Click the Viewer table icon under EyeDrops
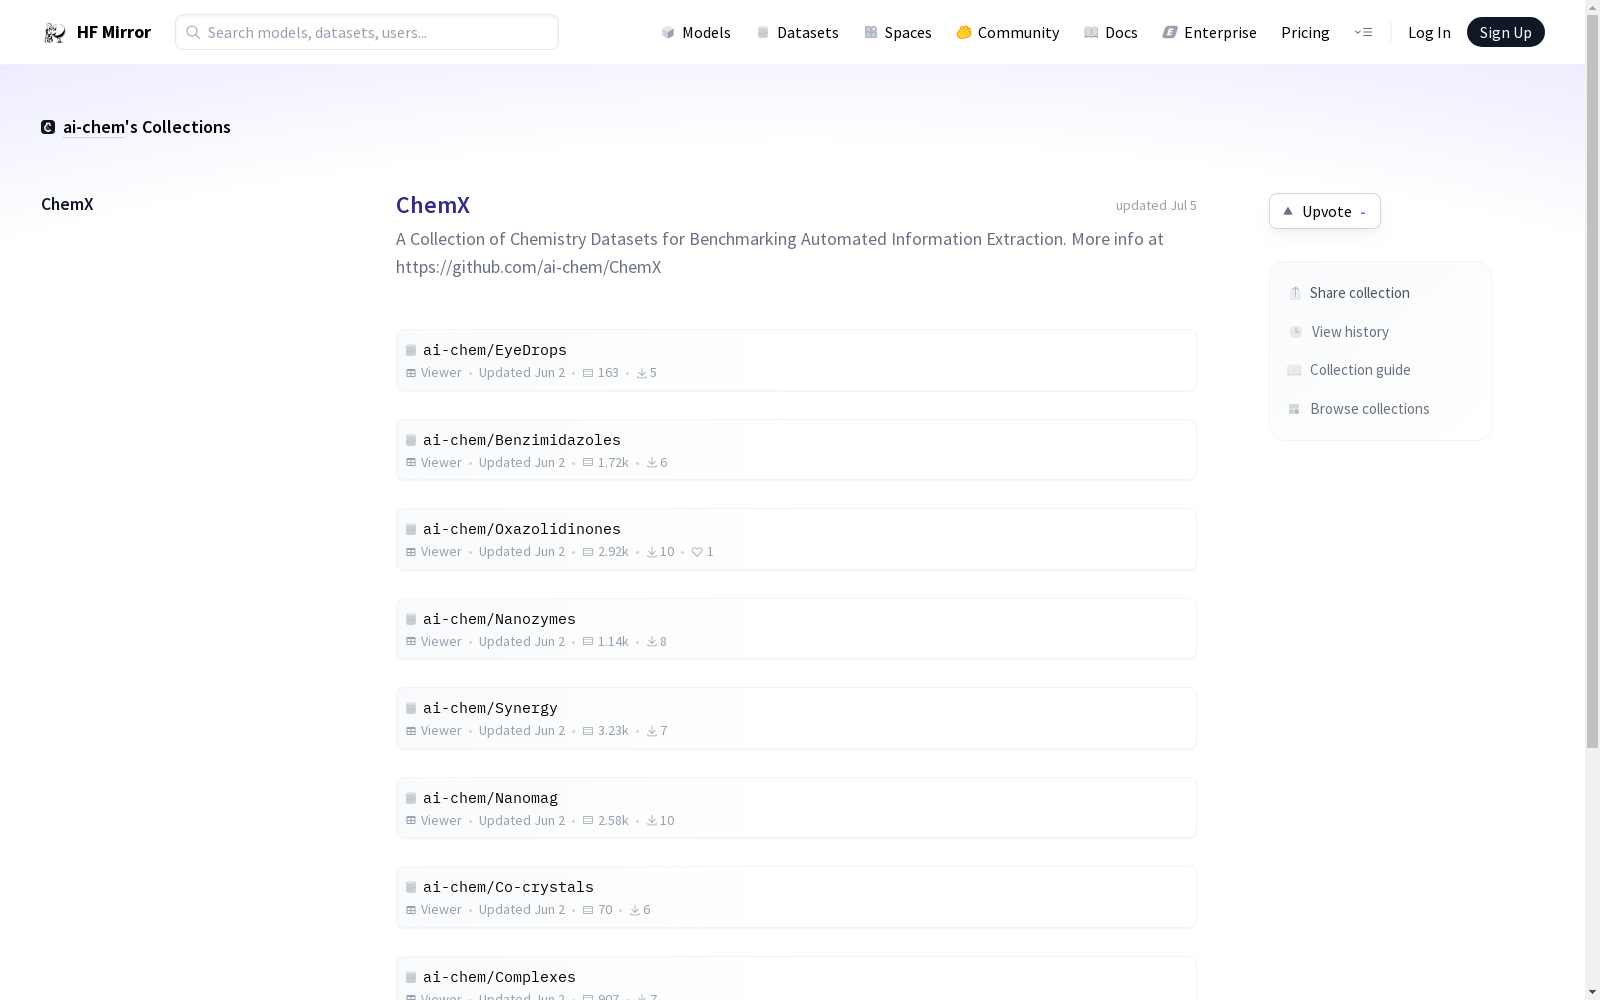 (x=411, y=373)
